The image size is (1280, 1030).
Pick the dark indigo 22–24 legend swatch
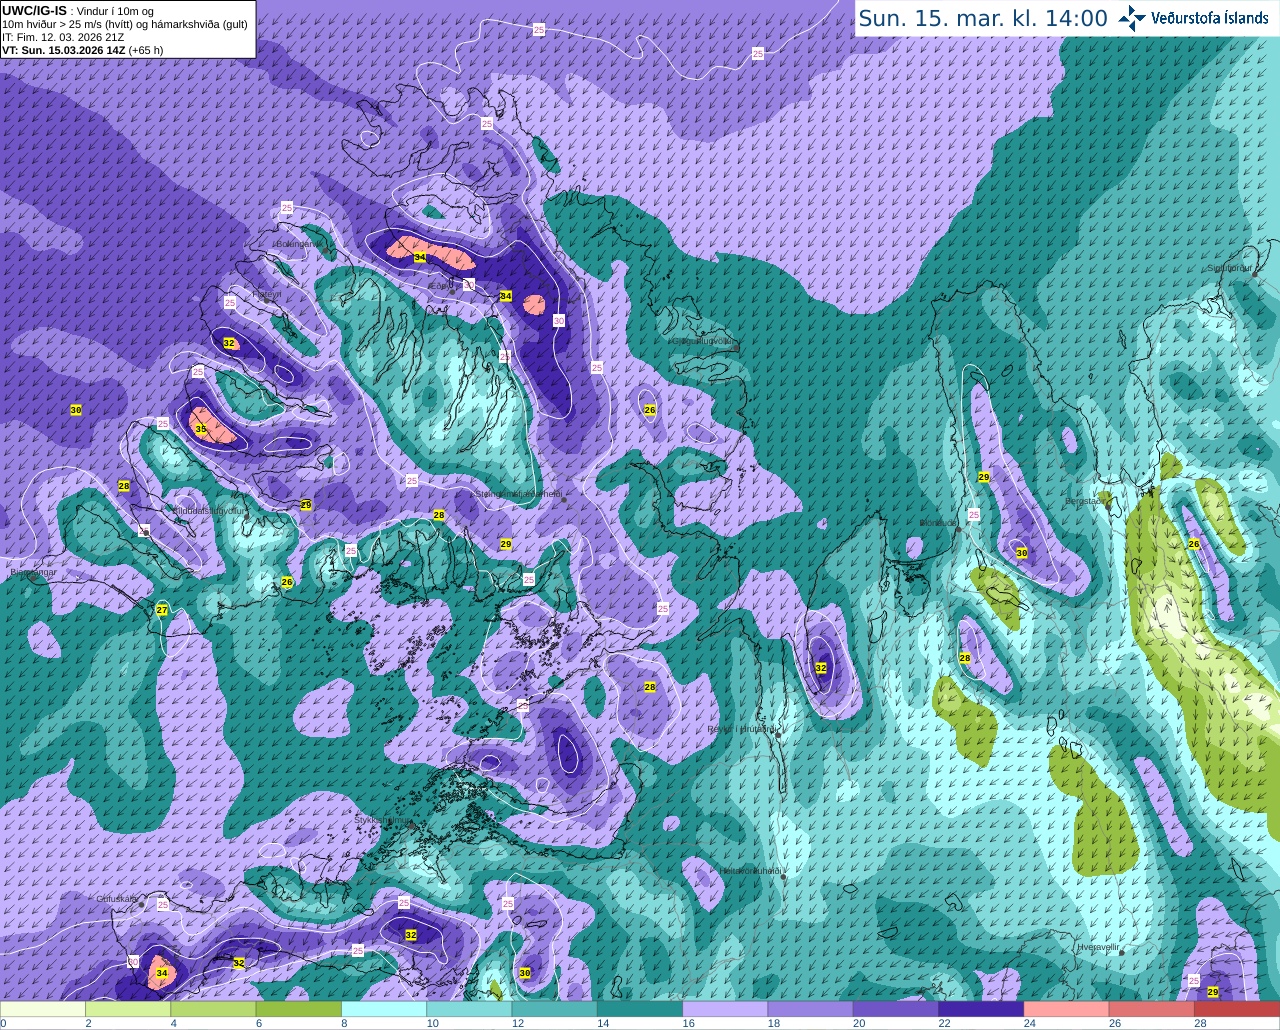(x=981, y=1010)
